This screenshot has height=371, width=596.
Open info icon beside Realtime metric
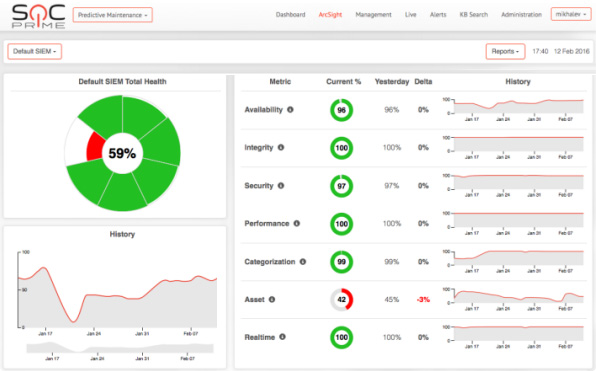point(282,337)
